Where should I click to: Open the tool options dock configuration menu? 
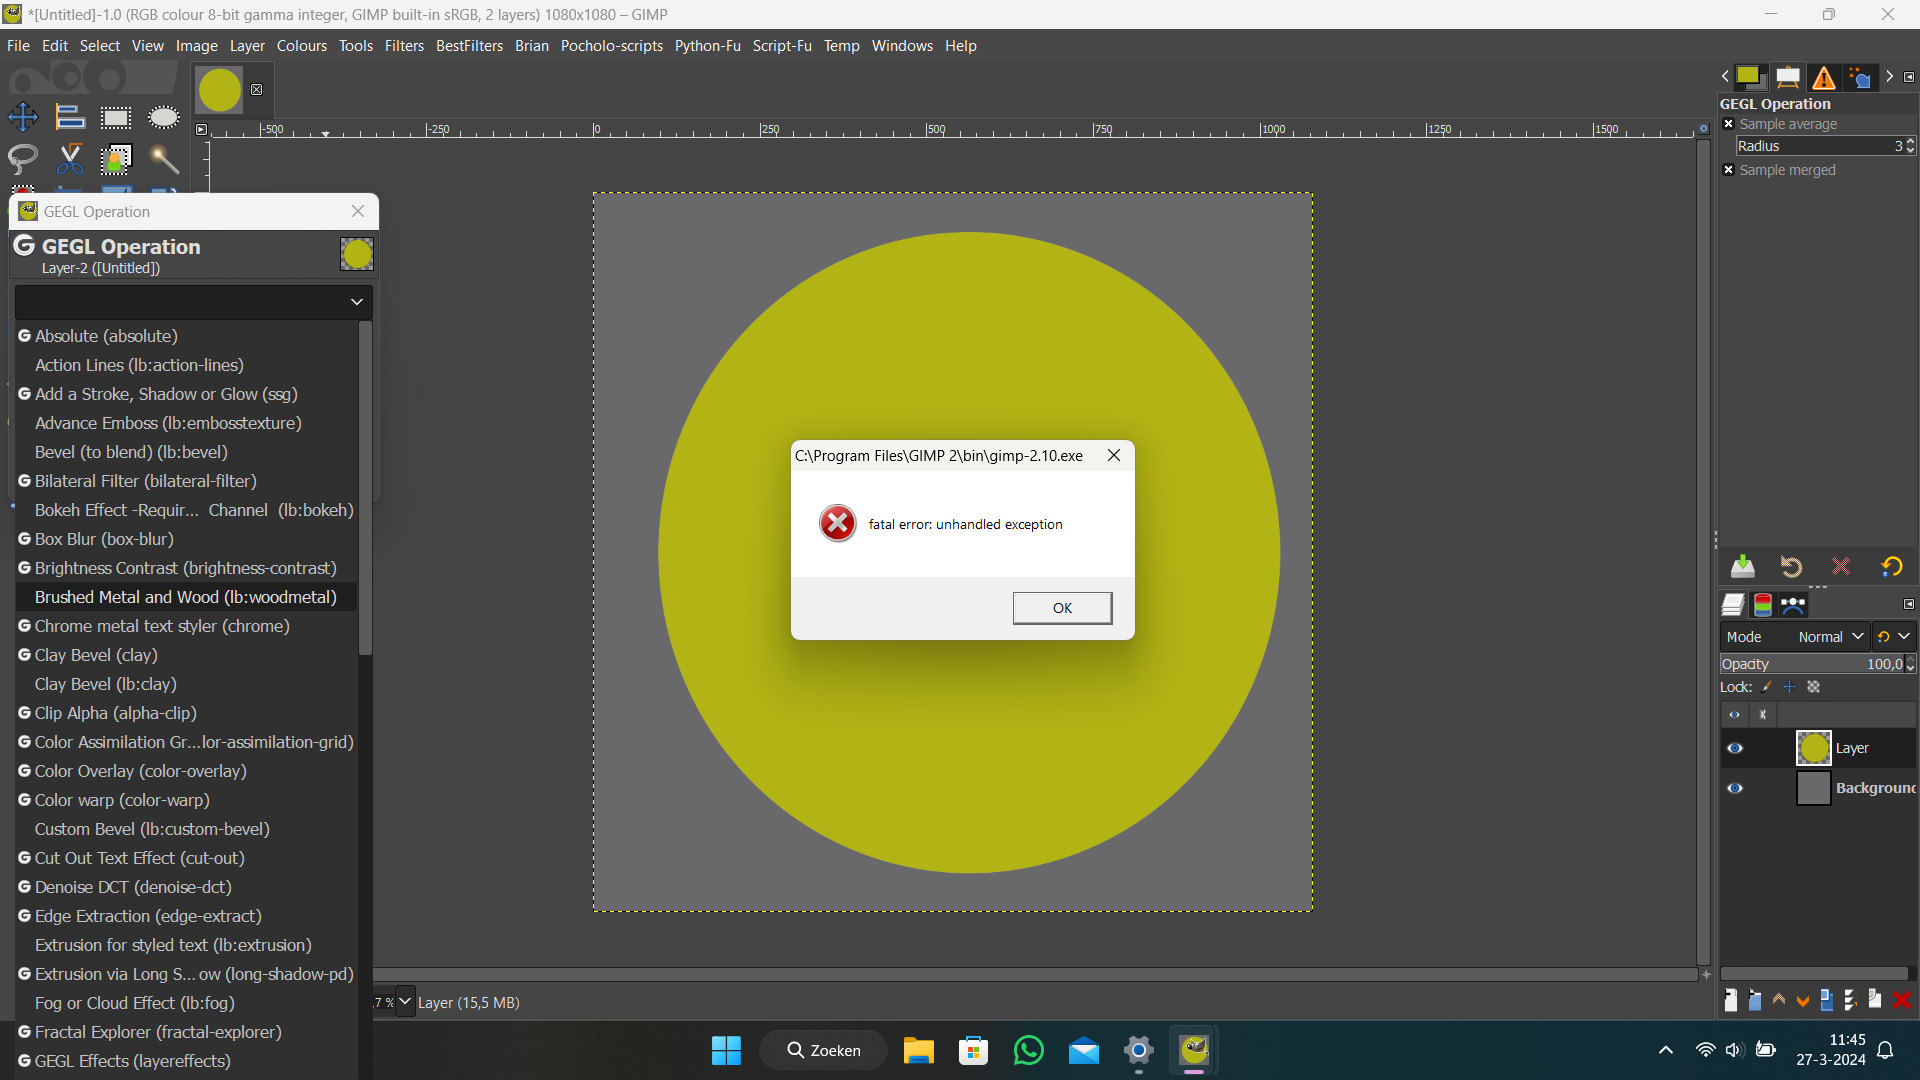pyautogui.click(x=1908, y=77)
